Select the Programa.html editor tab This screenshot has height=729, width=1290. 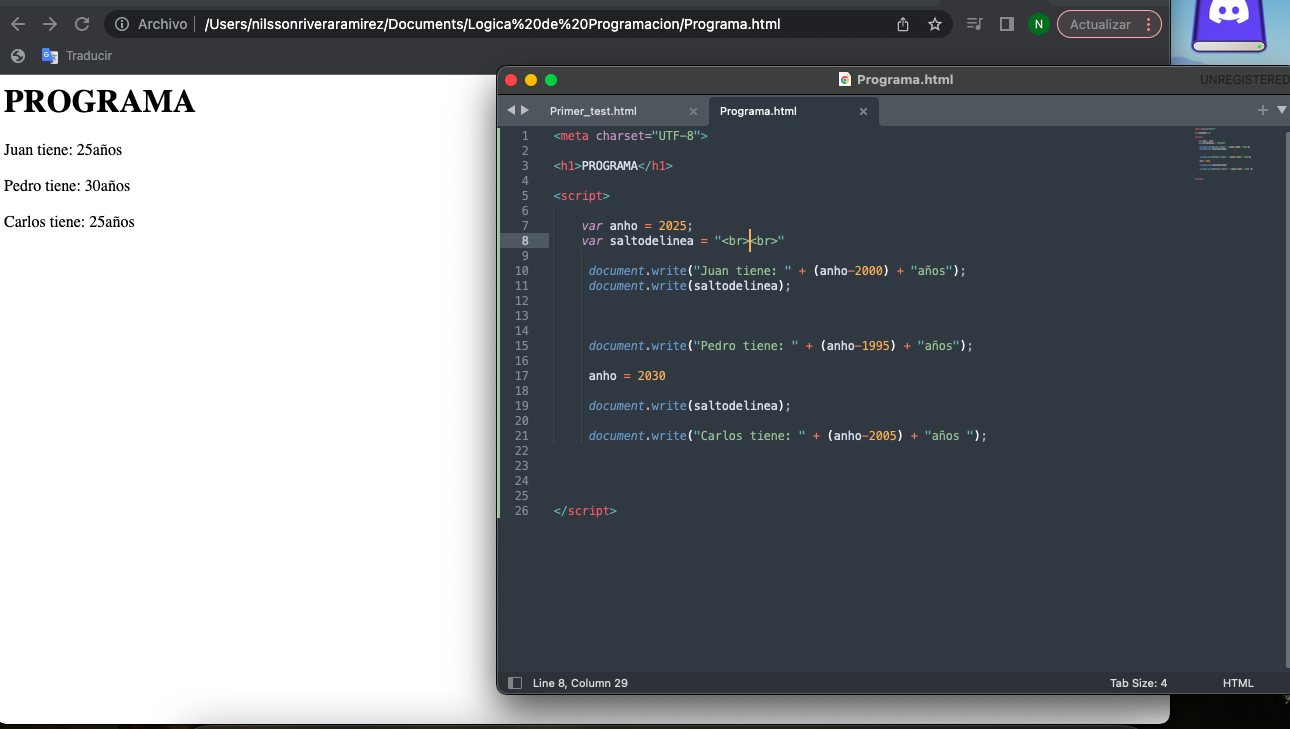[x=758, y=111]
